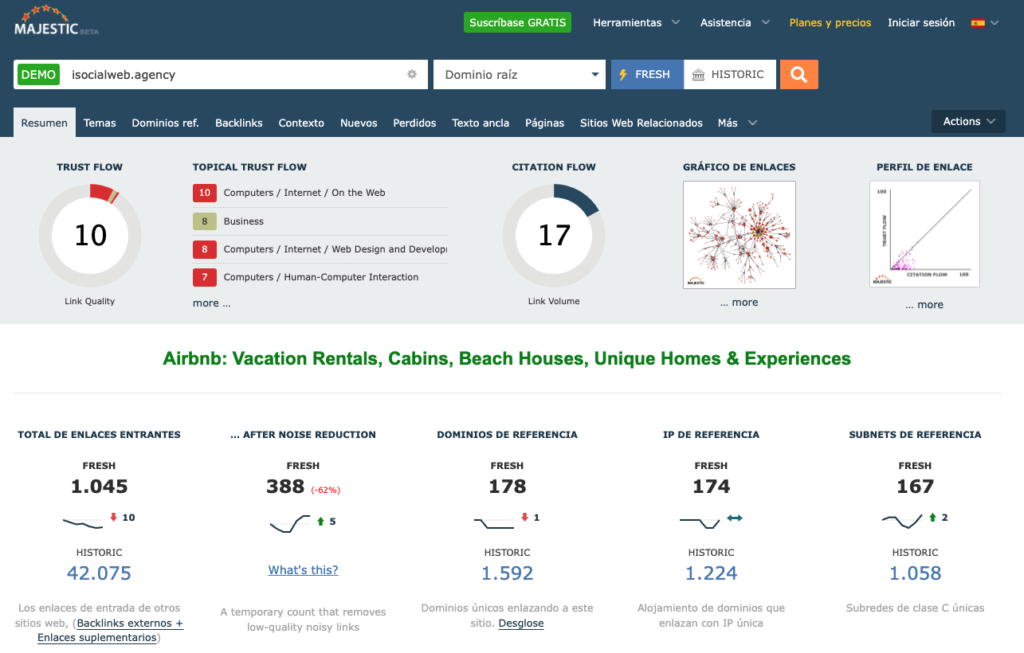Click more under Topical Trust Flow
The image size is (1024, 653).
[212, 303]
